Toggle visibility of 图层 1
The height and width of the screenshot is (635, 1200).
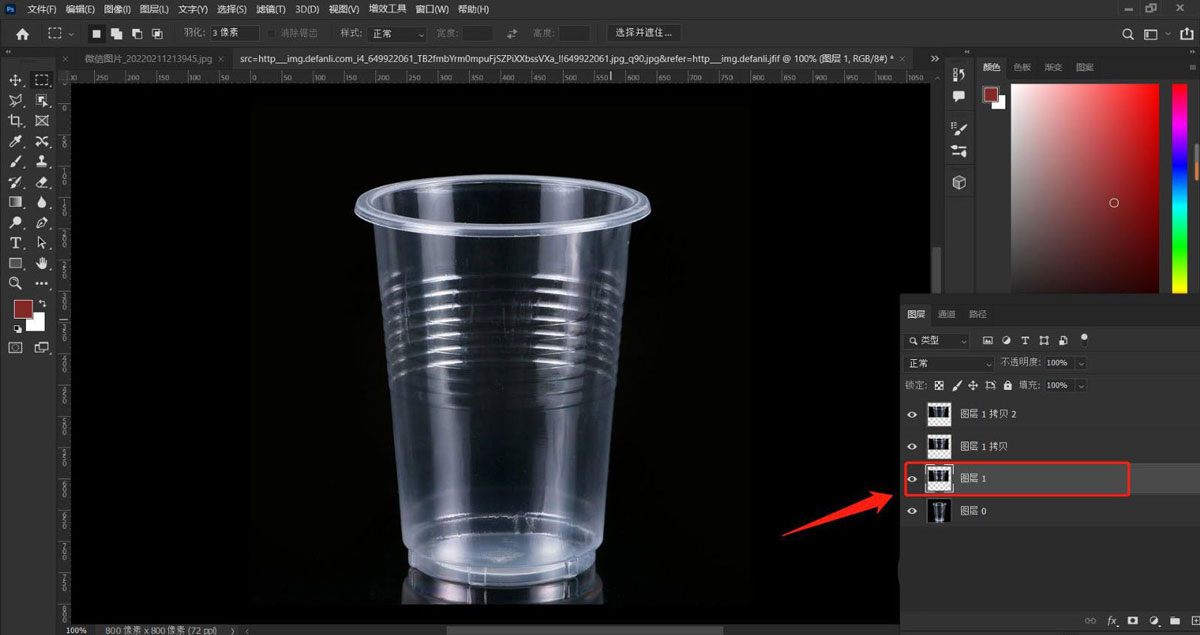click(x=912, y=479)
